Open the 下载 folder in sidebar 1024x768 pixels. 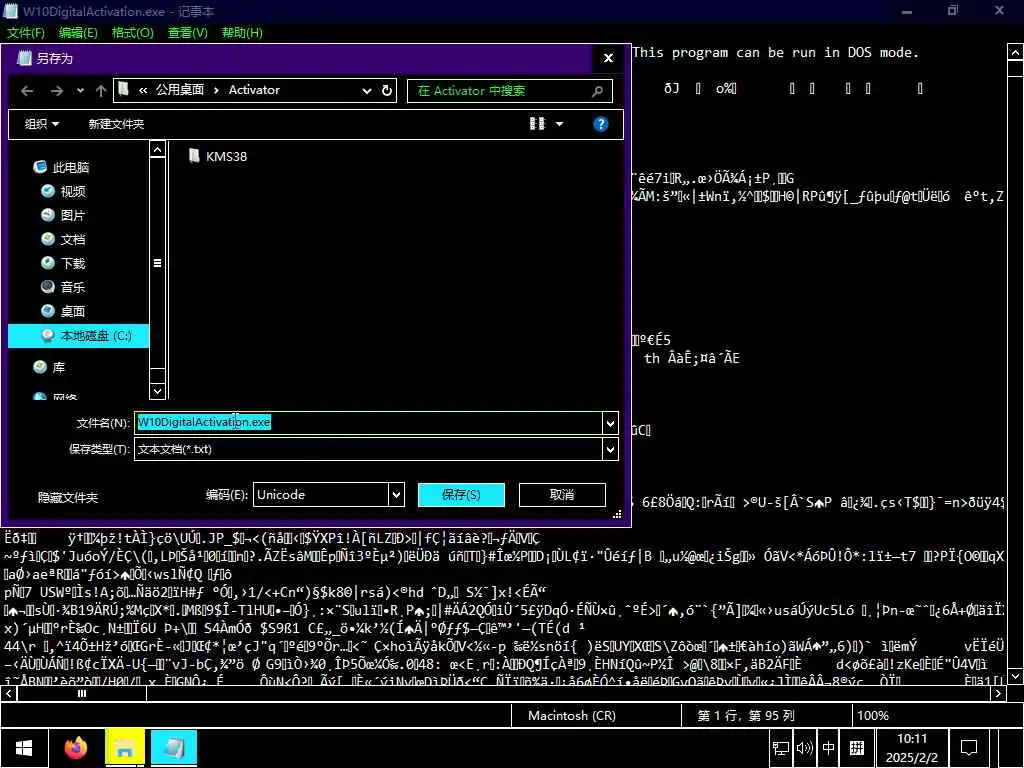(63, 263)
